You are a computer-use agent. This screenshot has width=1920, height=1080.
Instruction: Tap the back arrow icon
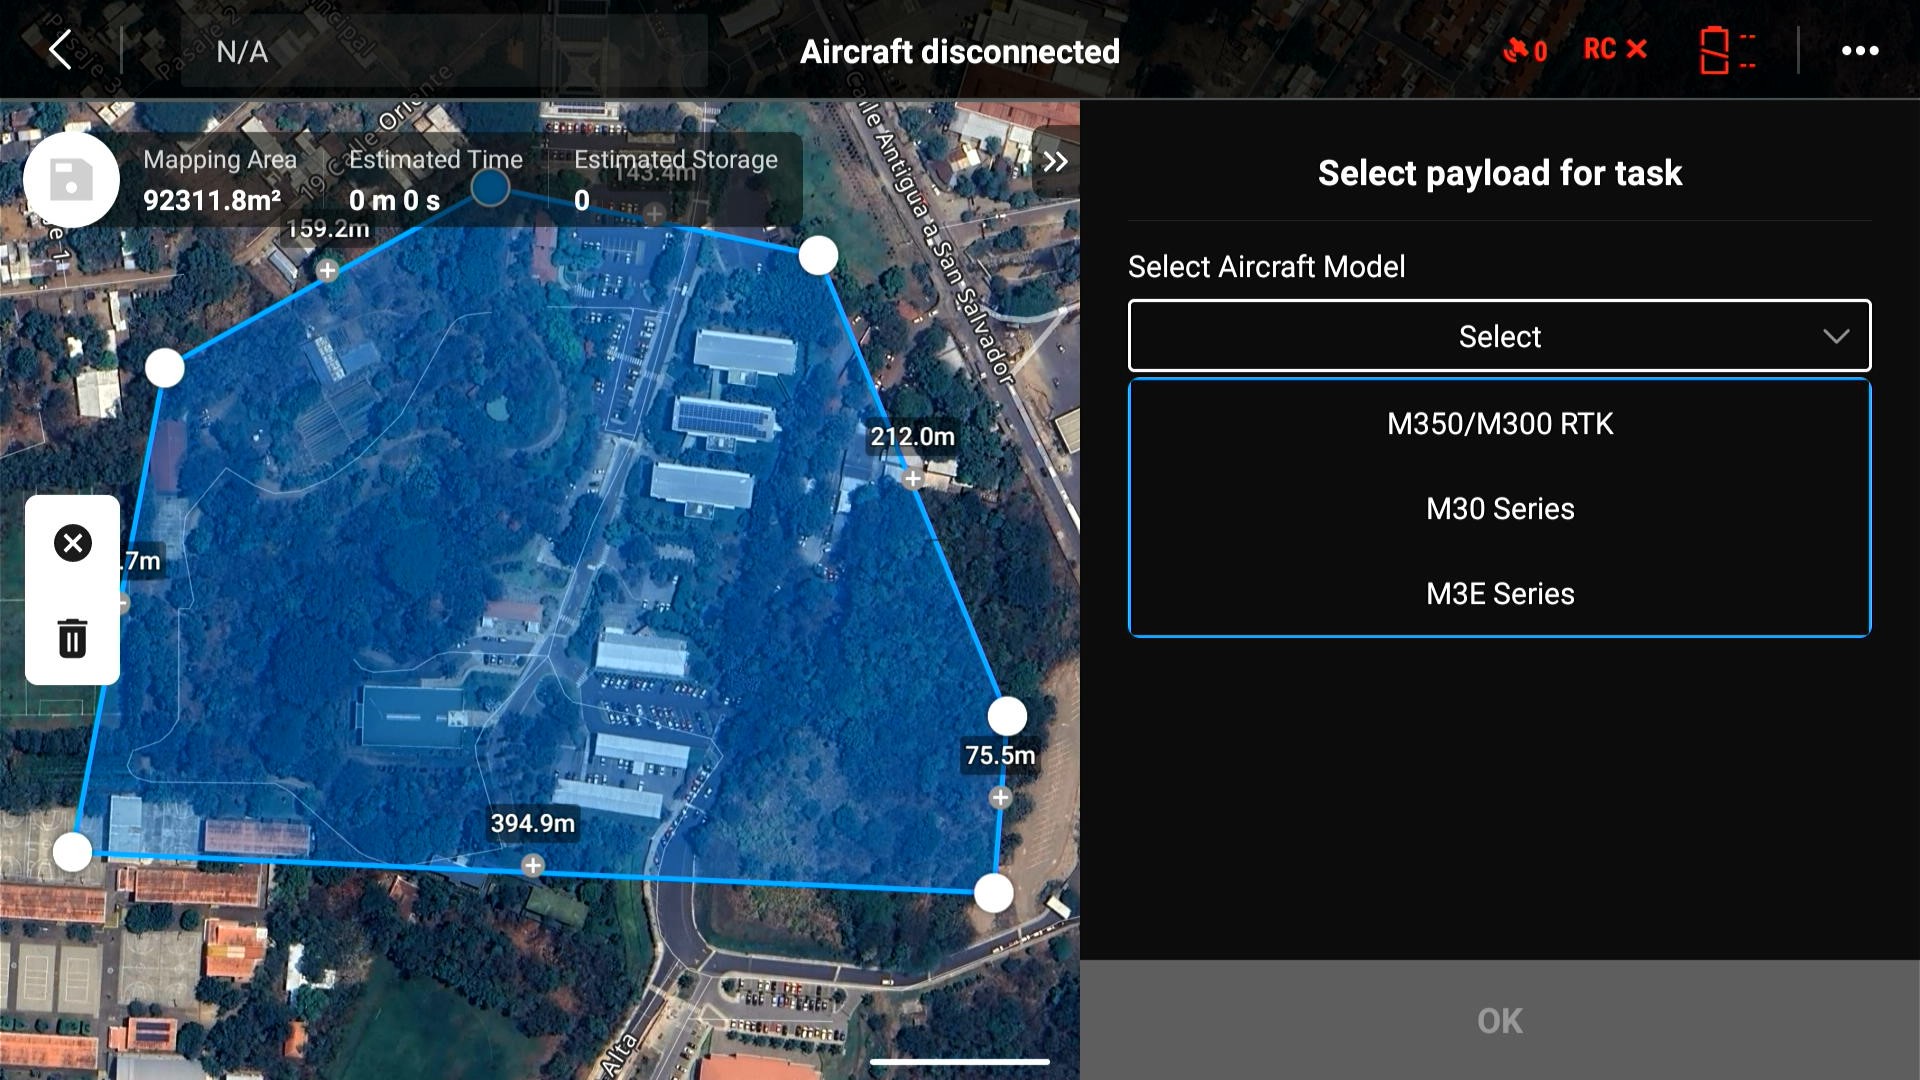click(x=61, y=50)
